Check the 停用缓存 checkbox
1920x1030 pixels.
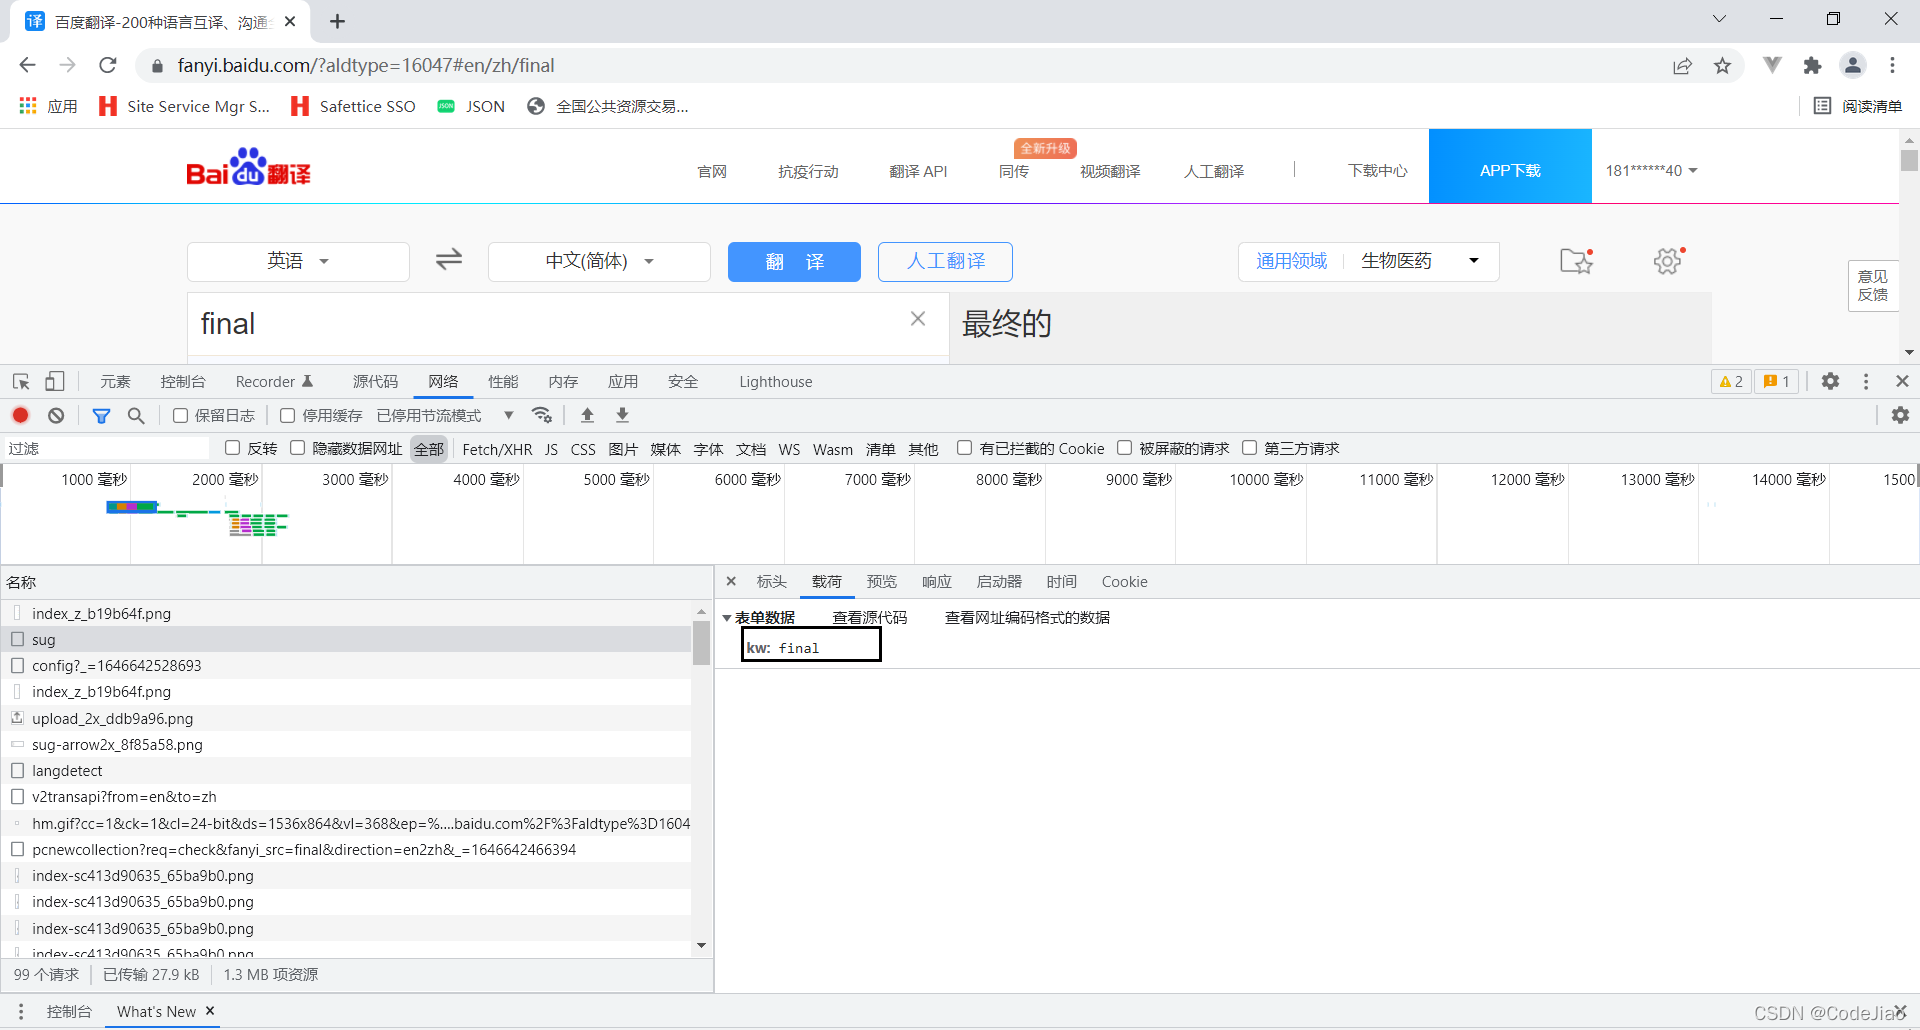288,415
